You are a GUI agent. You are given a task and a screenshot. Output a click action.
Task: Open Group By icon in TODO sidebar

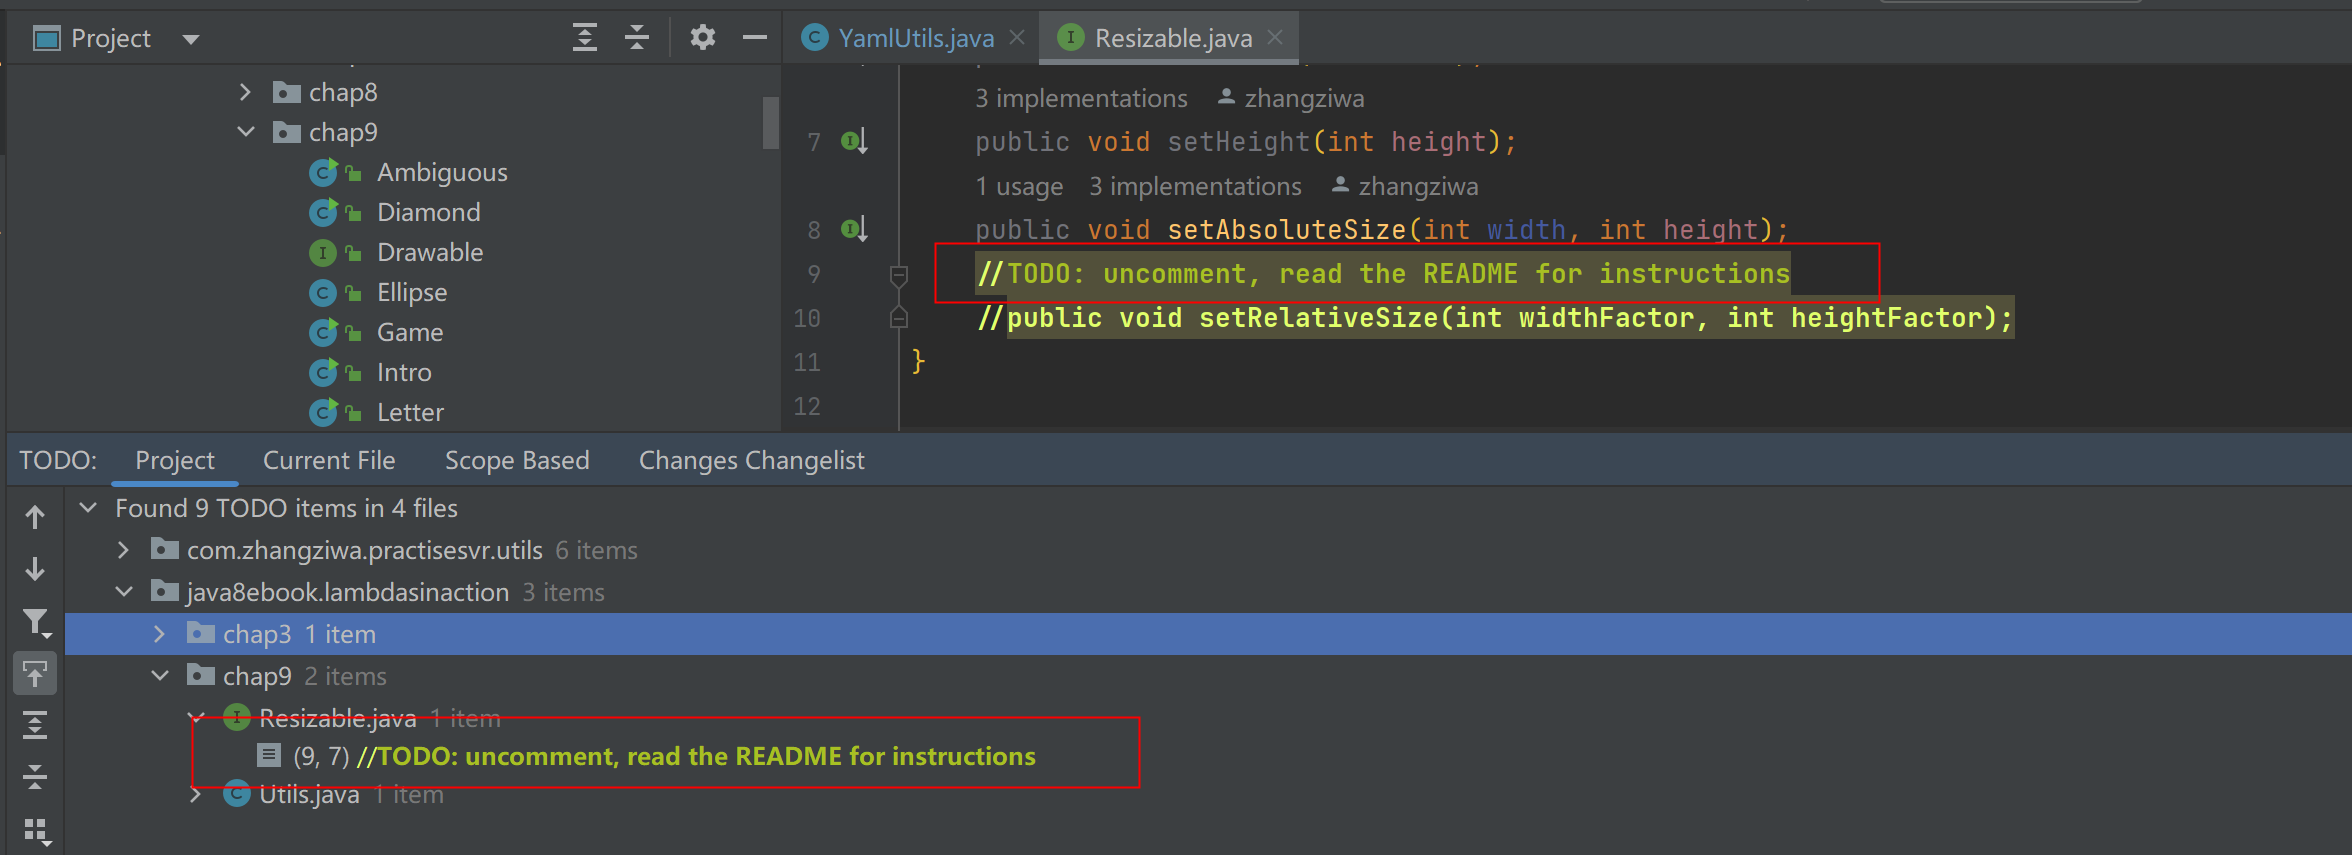pos(36,831)
